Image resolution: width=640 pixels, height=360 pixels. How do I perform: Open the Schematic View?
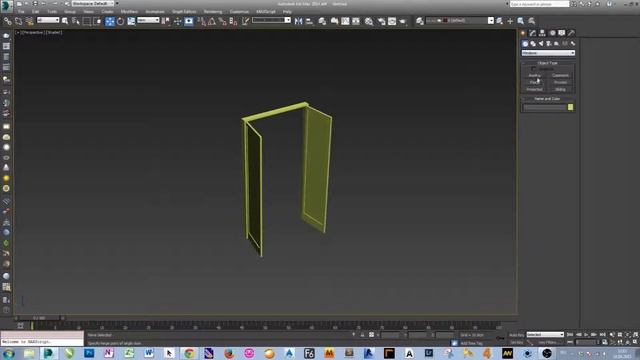pyautogui.click(x=356, y=21)
